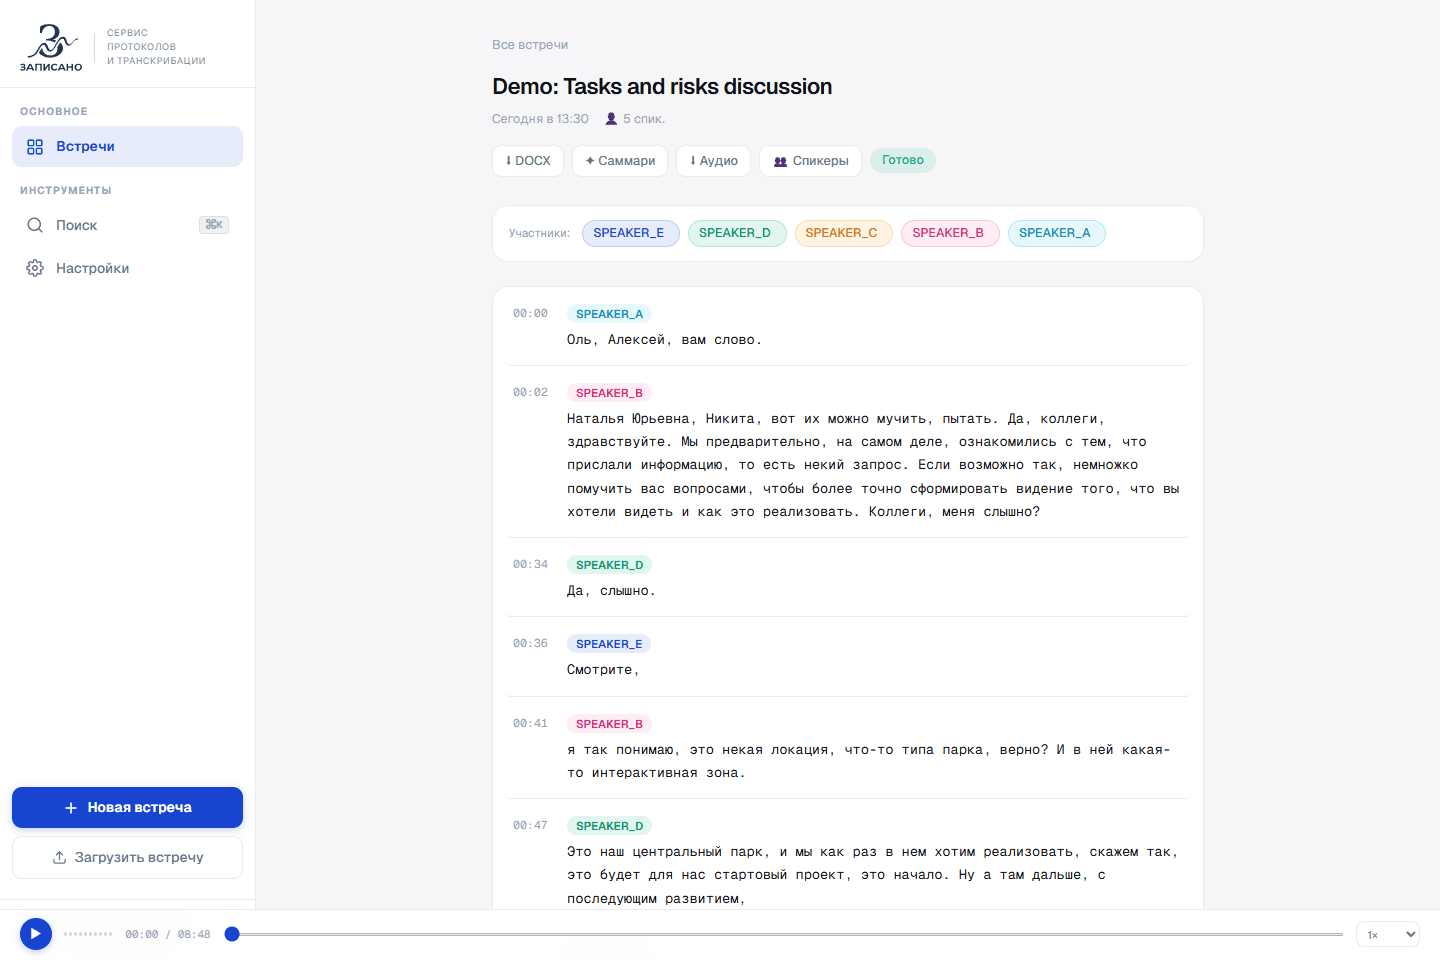Click the waveform dots beside play button
This screenshot has height=960, width=1440.
[x=88, y=934]
